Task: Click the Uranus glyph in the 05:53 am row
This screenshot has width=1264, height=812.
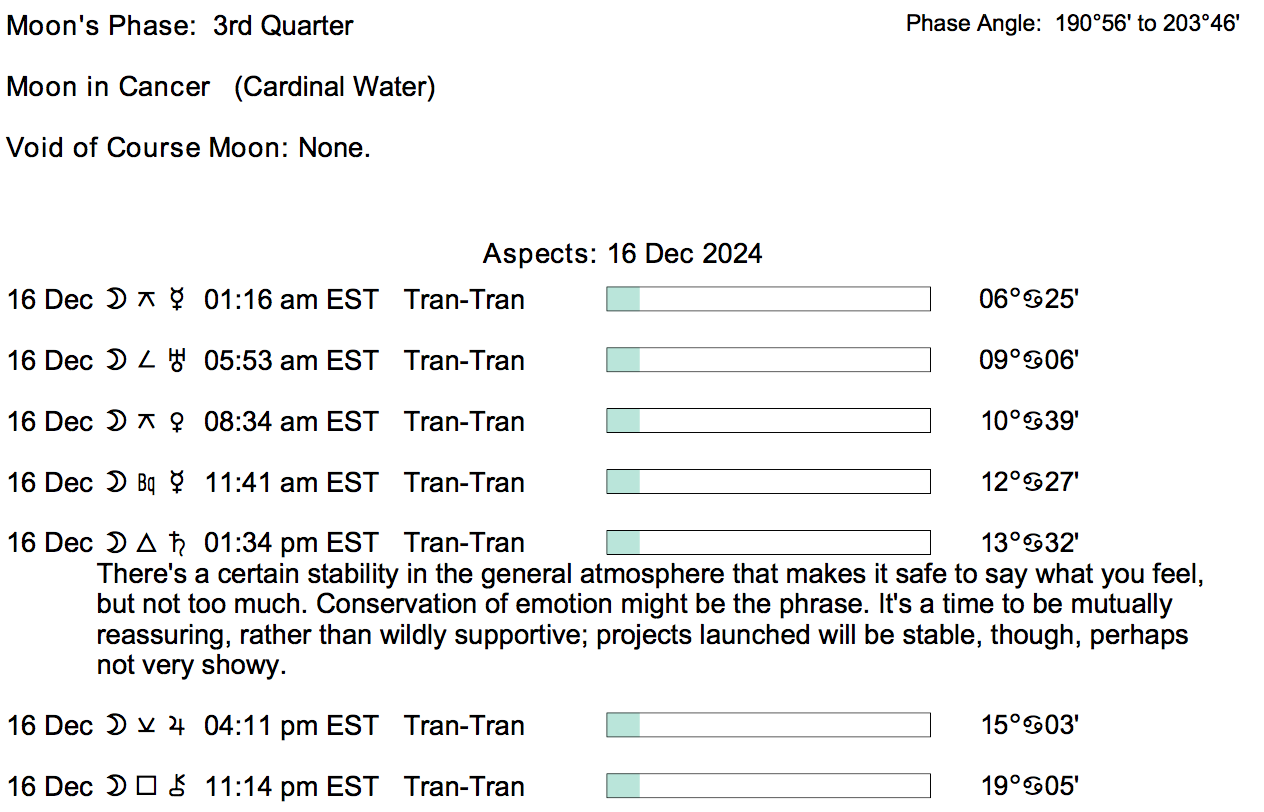Action: click(179, 361)
